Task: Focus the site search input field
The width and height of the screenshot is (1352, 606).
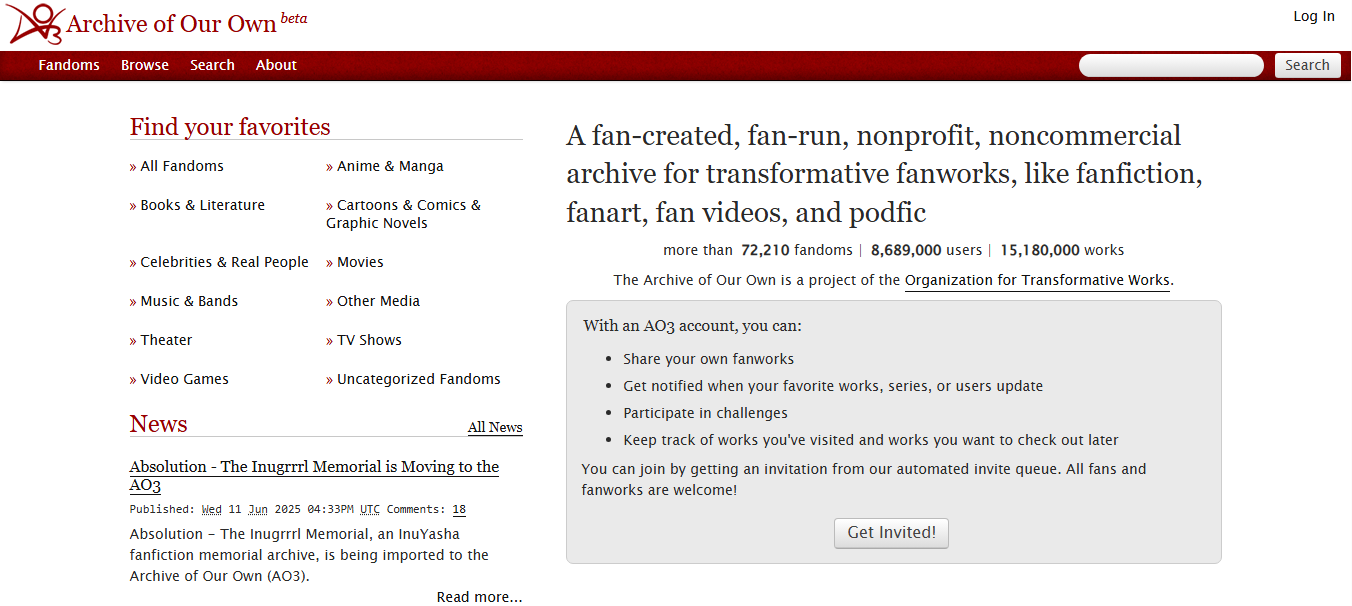Action: point(1171,65)
